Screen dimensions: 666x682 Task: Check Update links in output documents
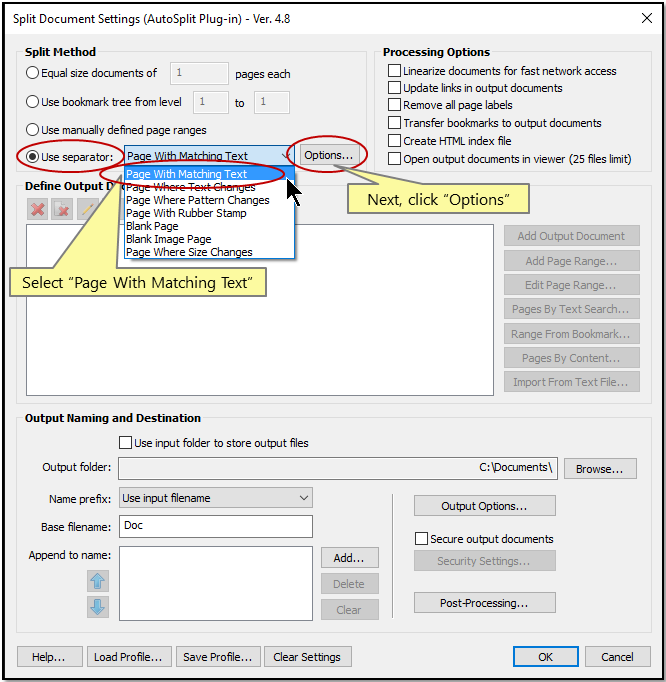(394, 87)
